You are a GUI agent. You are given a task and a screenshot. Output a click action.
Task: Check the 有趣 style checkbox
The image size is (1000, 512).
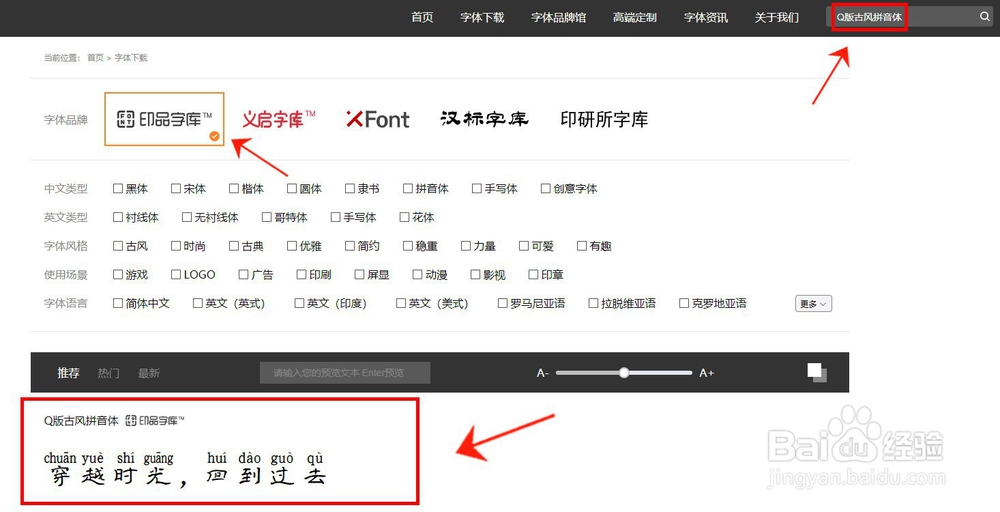(582, 245)
